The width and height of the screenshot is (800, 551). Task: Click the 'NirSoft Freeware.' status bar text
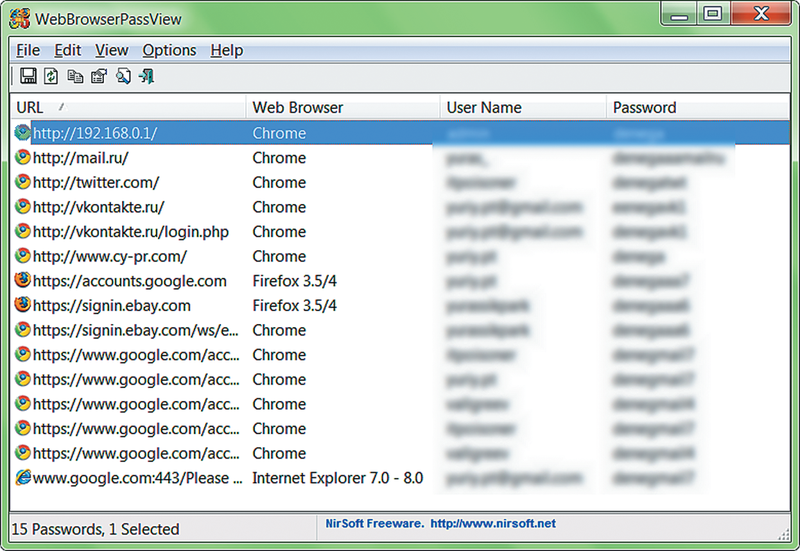click(x=374, y=523)
